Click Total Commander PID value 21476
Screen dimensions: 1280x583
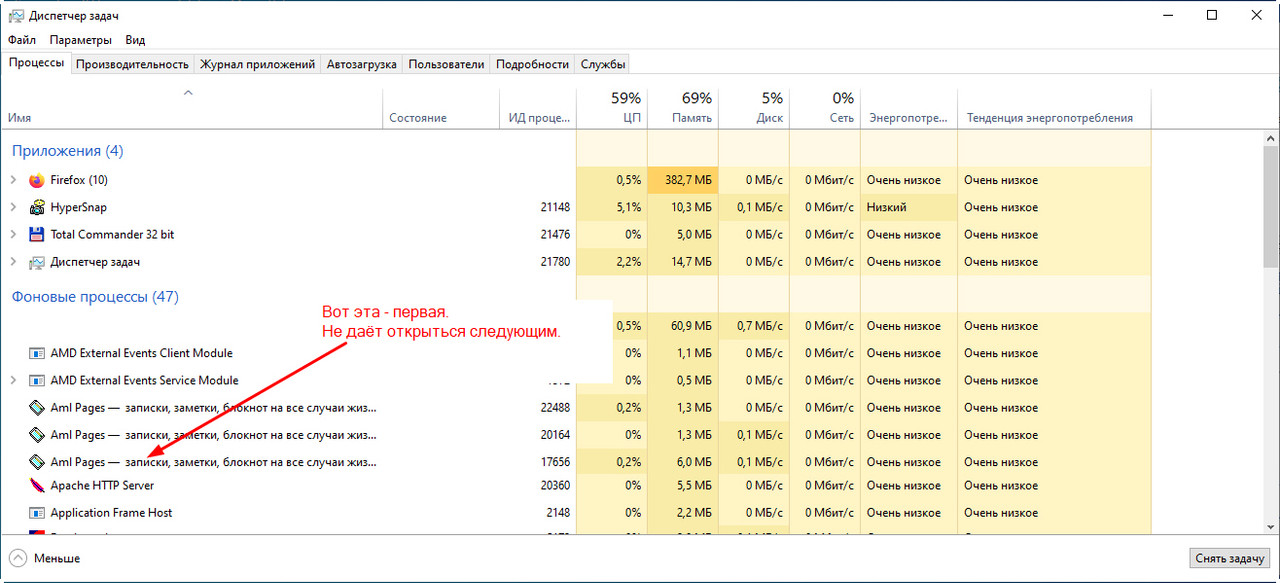point(555,234)
